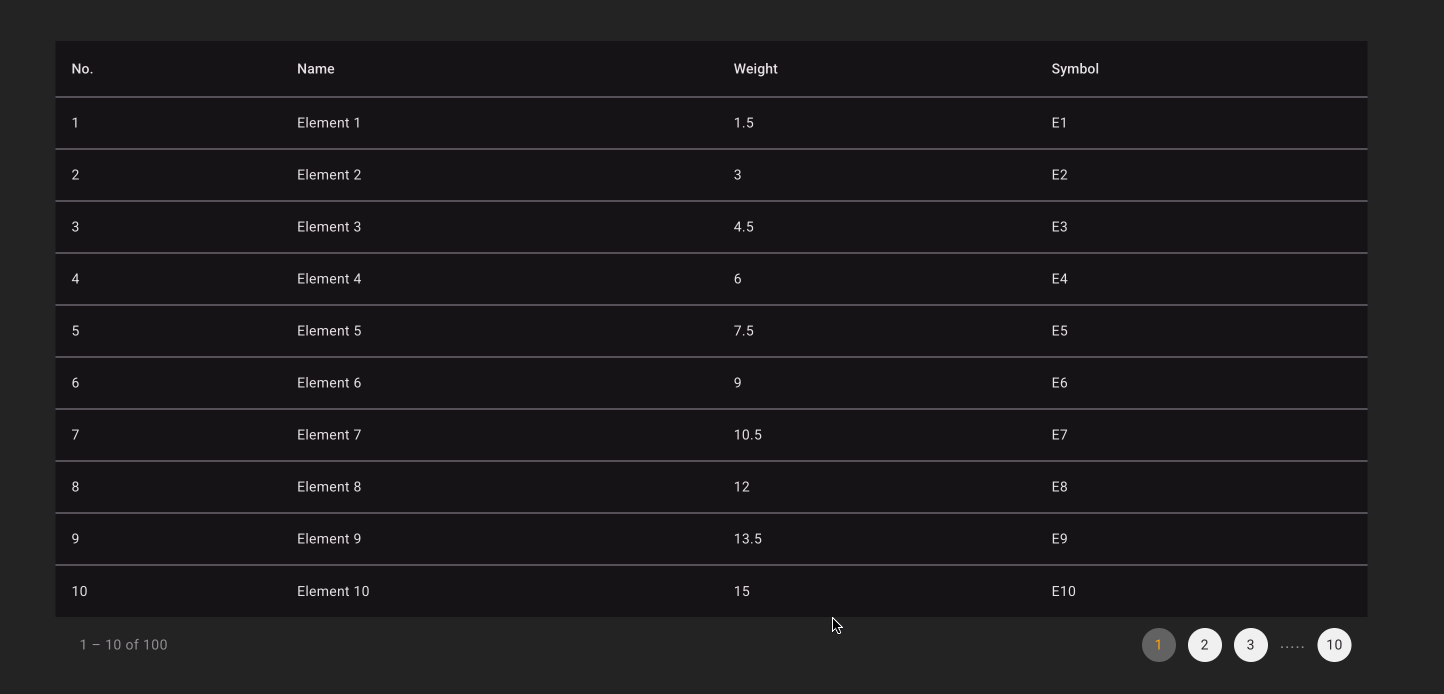Select the row for Element 10
This screenshot has height=694, width=1444.
pos(333,591)
